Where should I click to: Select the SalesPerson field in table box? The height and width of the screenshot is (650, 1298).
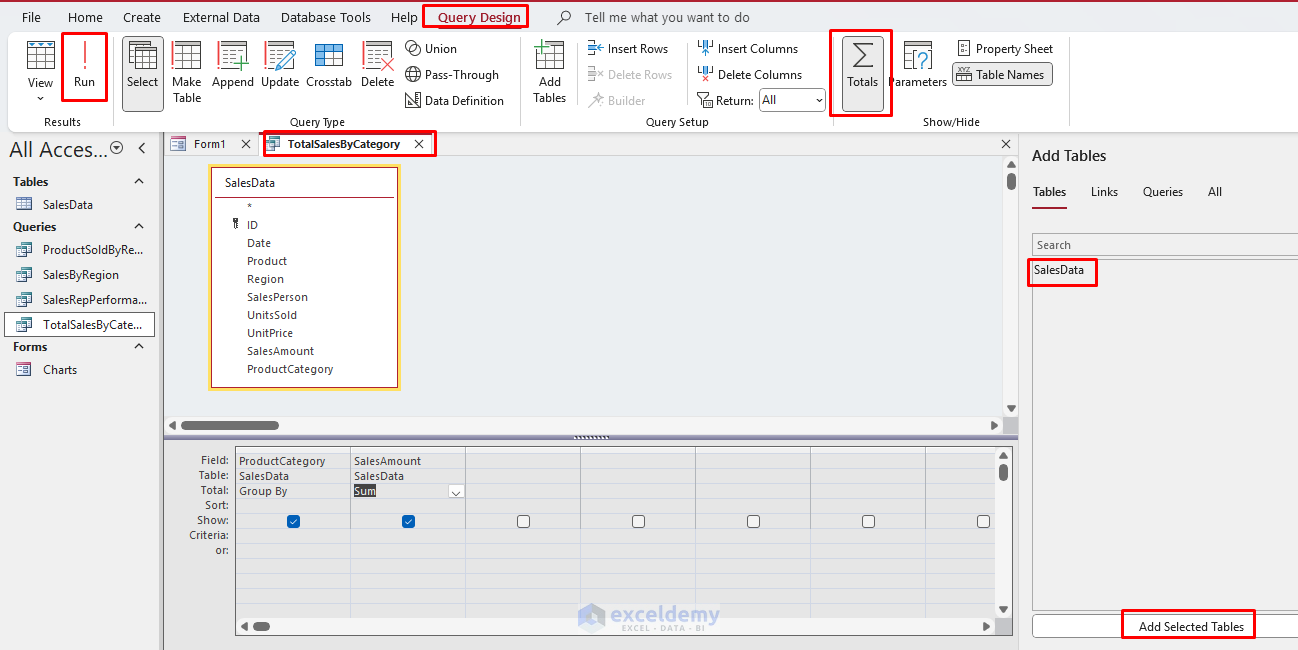[277, 297]
